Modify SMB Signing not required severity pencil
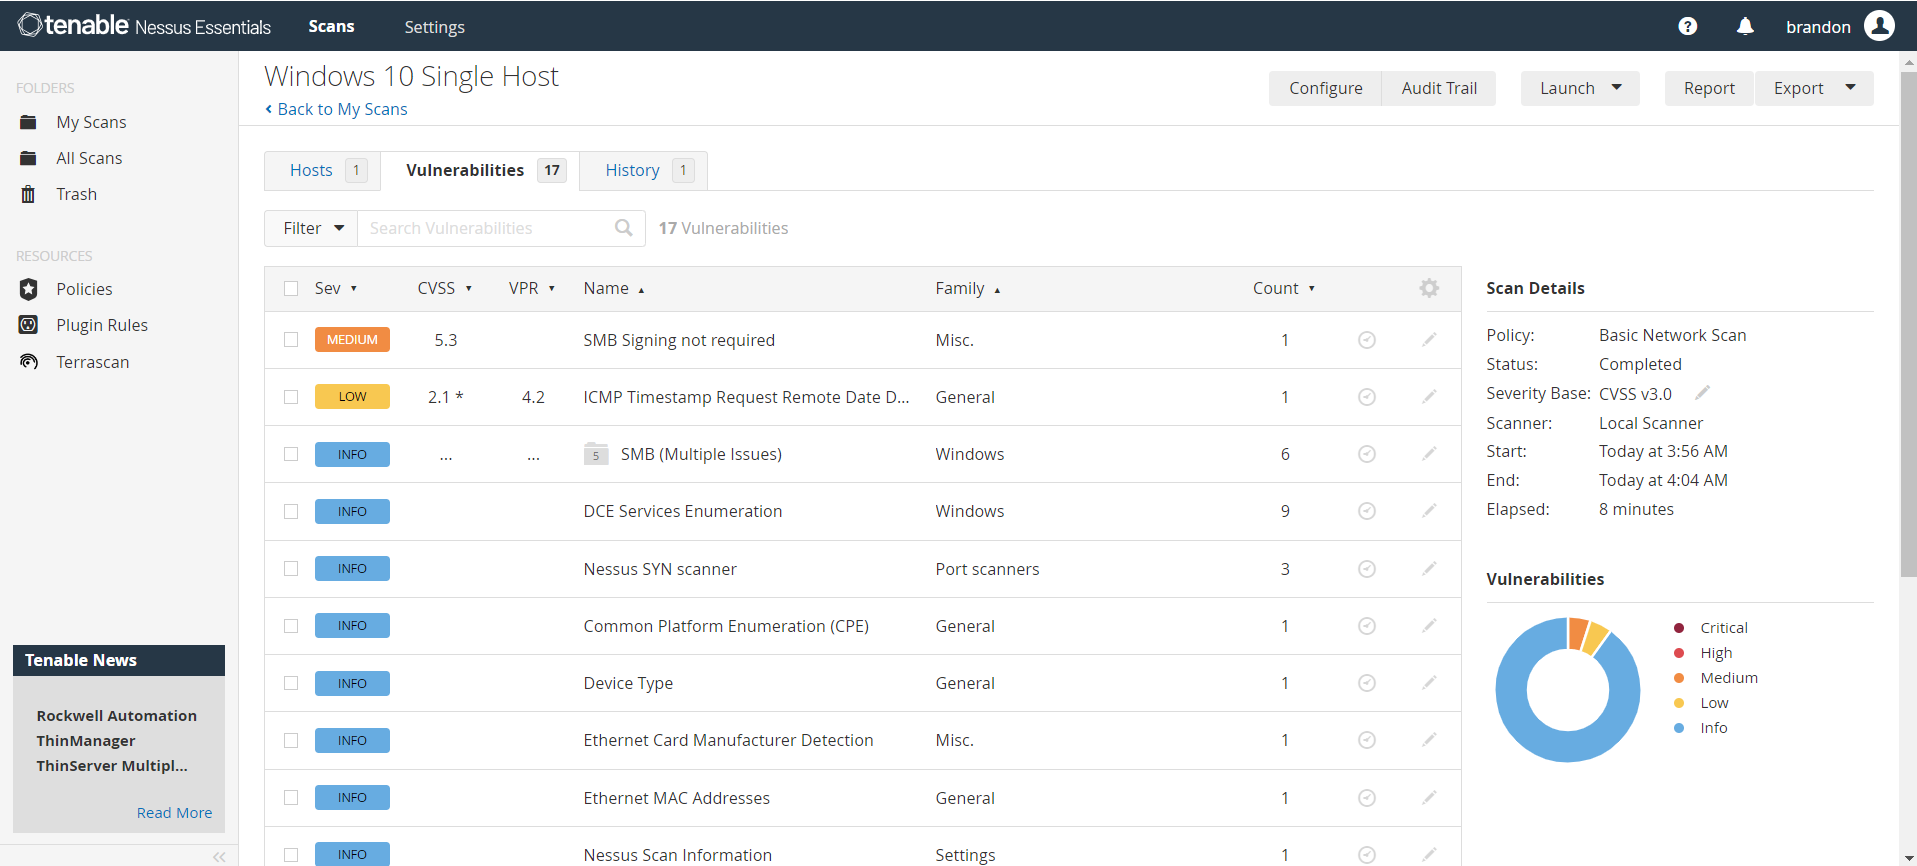 click(1429, 340)
